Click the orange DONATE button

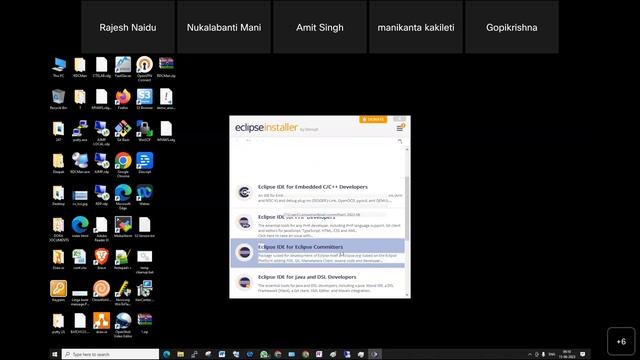tap(373, 119)
